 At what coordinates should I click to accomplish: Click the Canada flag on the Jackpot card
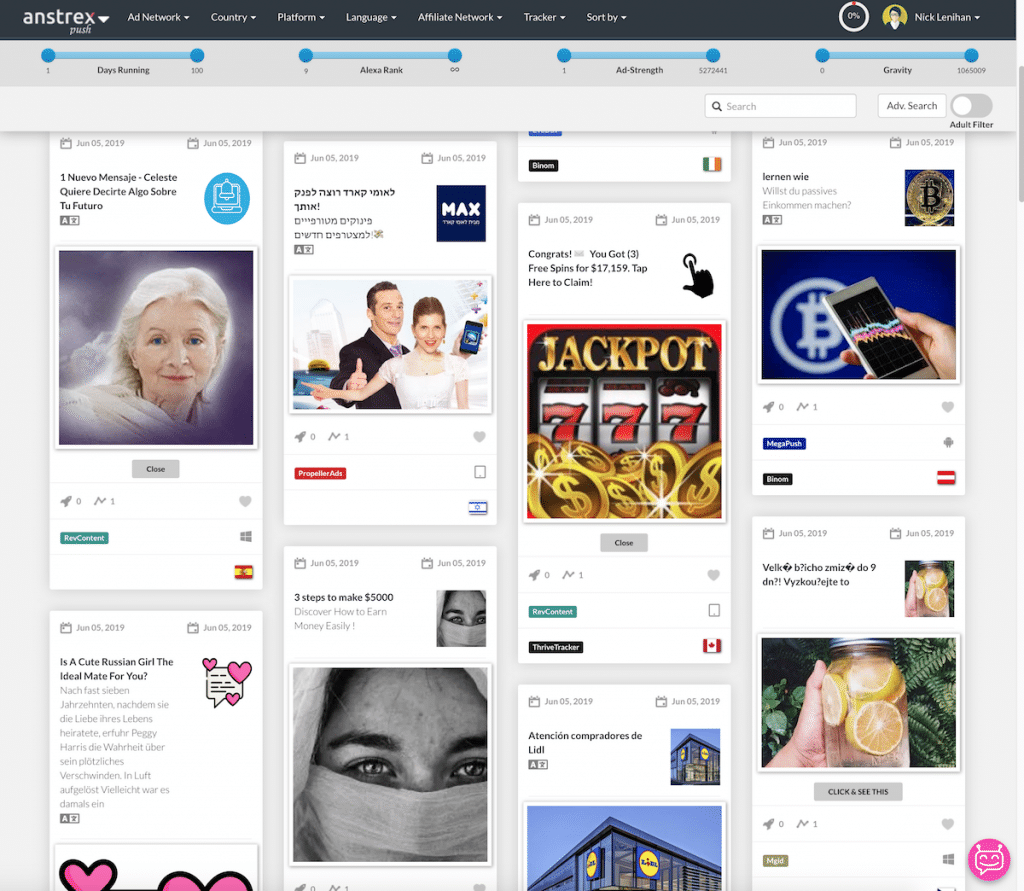[712, 646]
